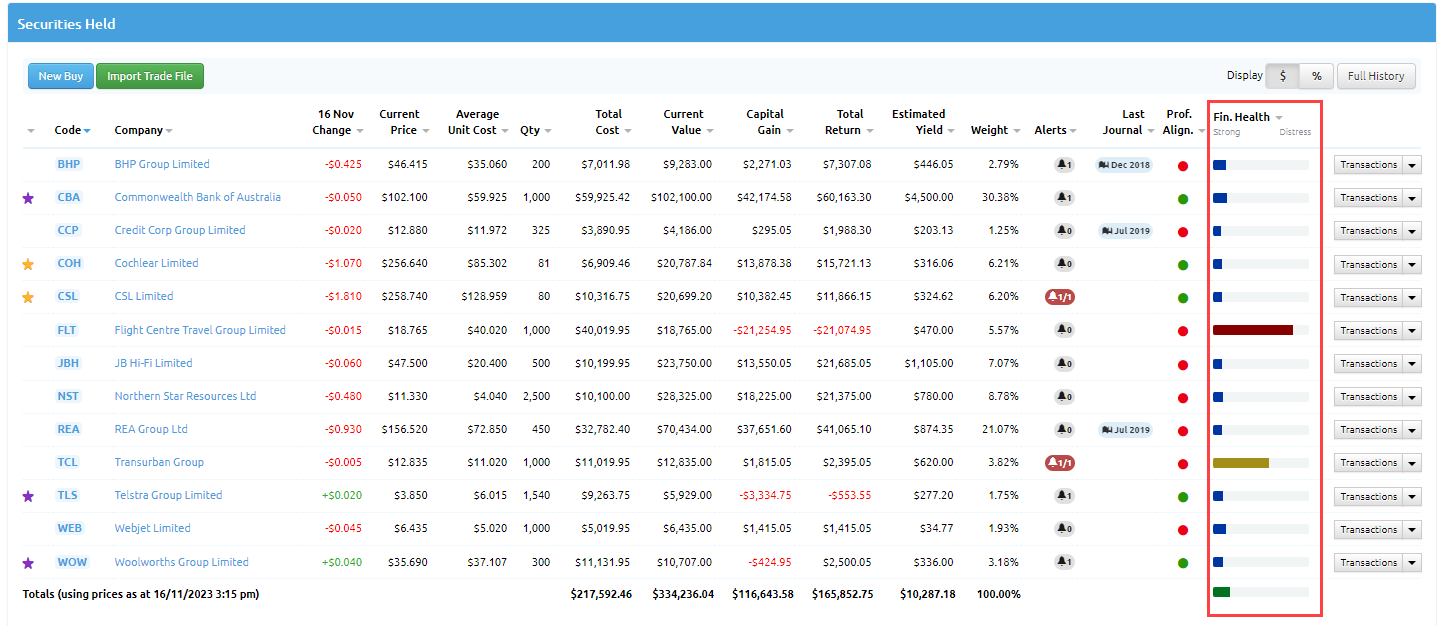The width and height of the screenshot is (1440, 626).
Task: Open the Dec 2018 journal entry for BHP
Action: (1124, 165)
